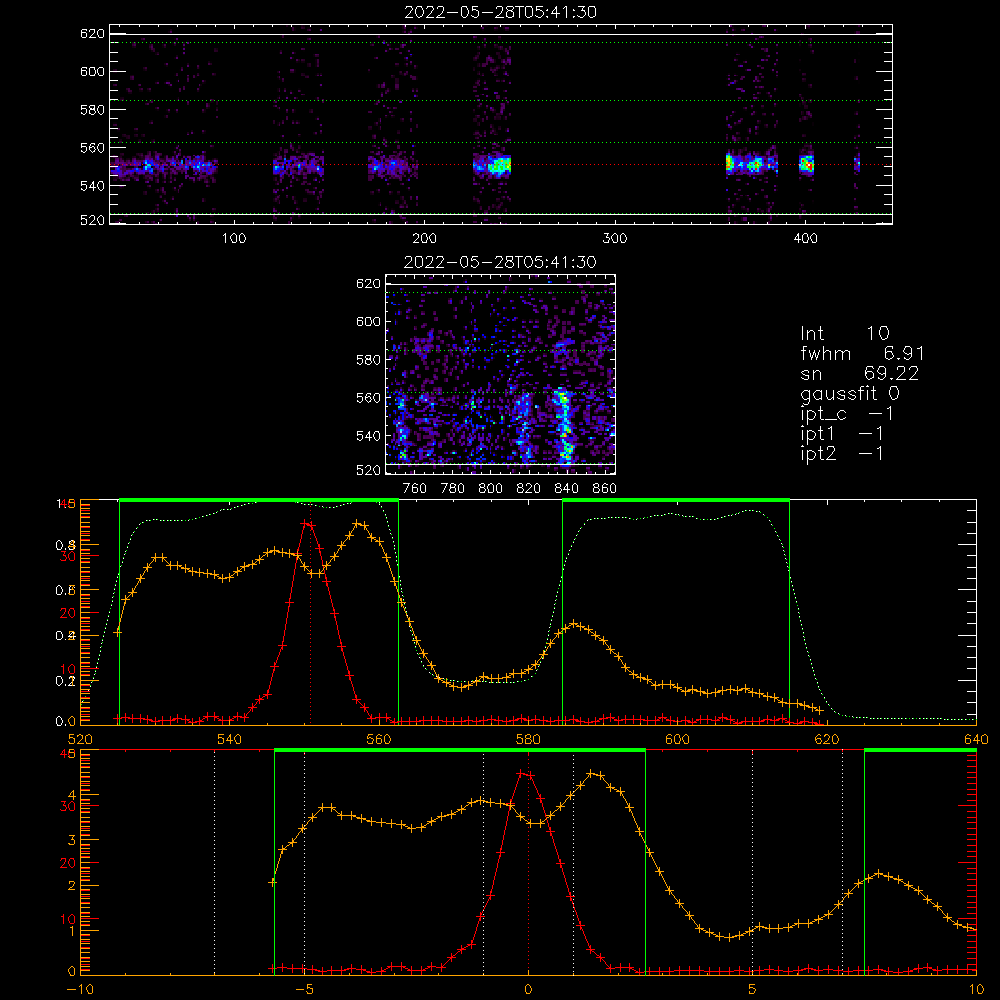This screenshot has height=1000, width=1000.
Task: Click the x-axis label 5 of bottom plot
Action: pos(752,989)
